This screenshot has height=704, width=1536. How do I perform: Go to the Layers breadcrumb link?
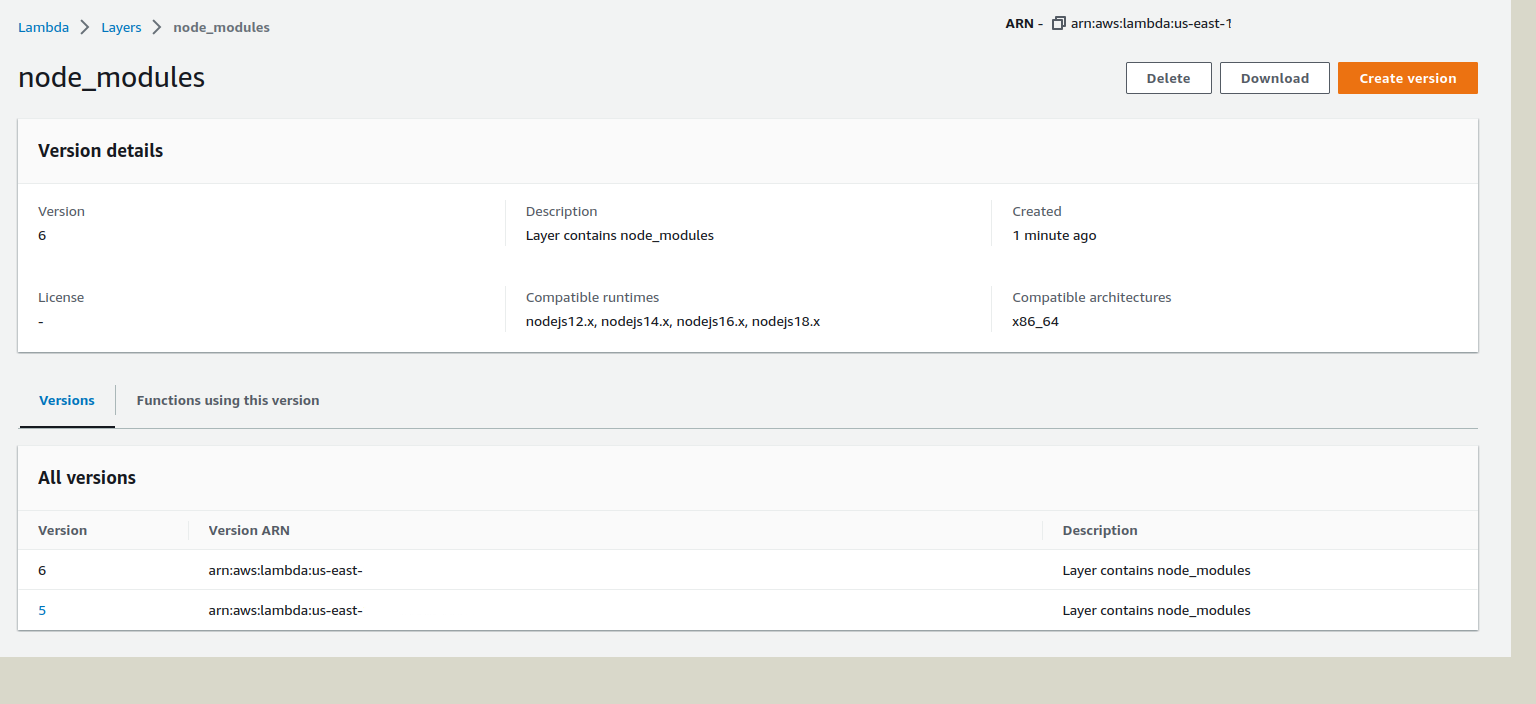121,27
